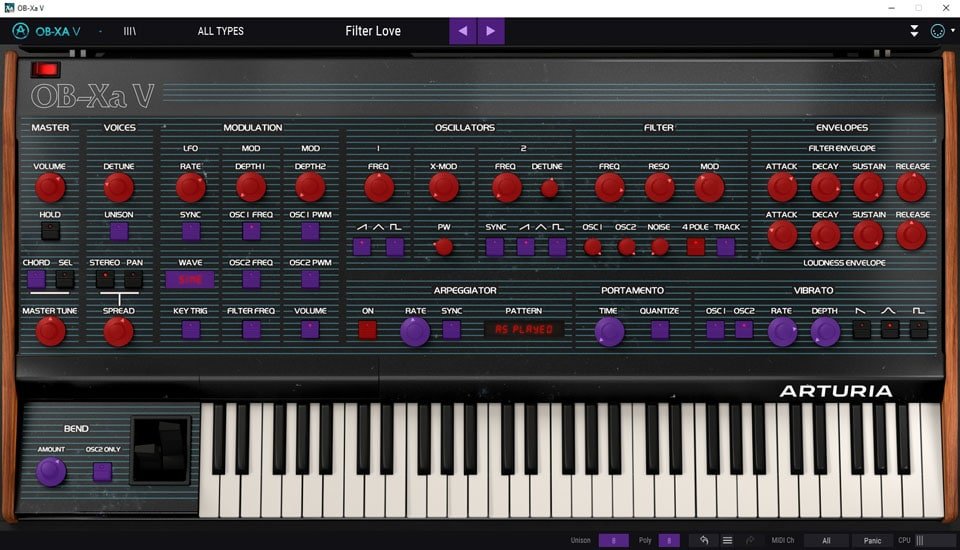Open the MIDI Ch All selector
960x550 pixels.
point(826,540)
